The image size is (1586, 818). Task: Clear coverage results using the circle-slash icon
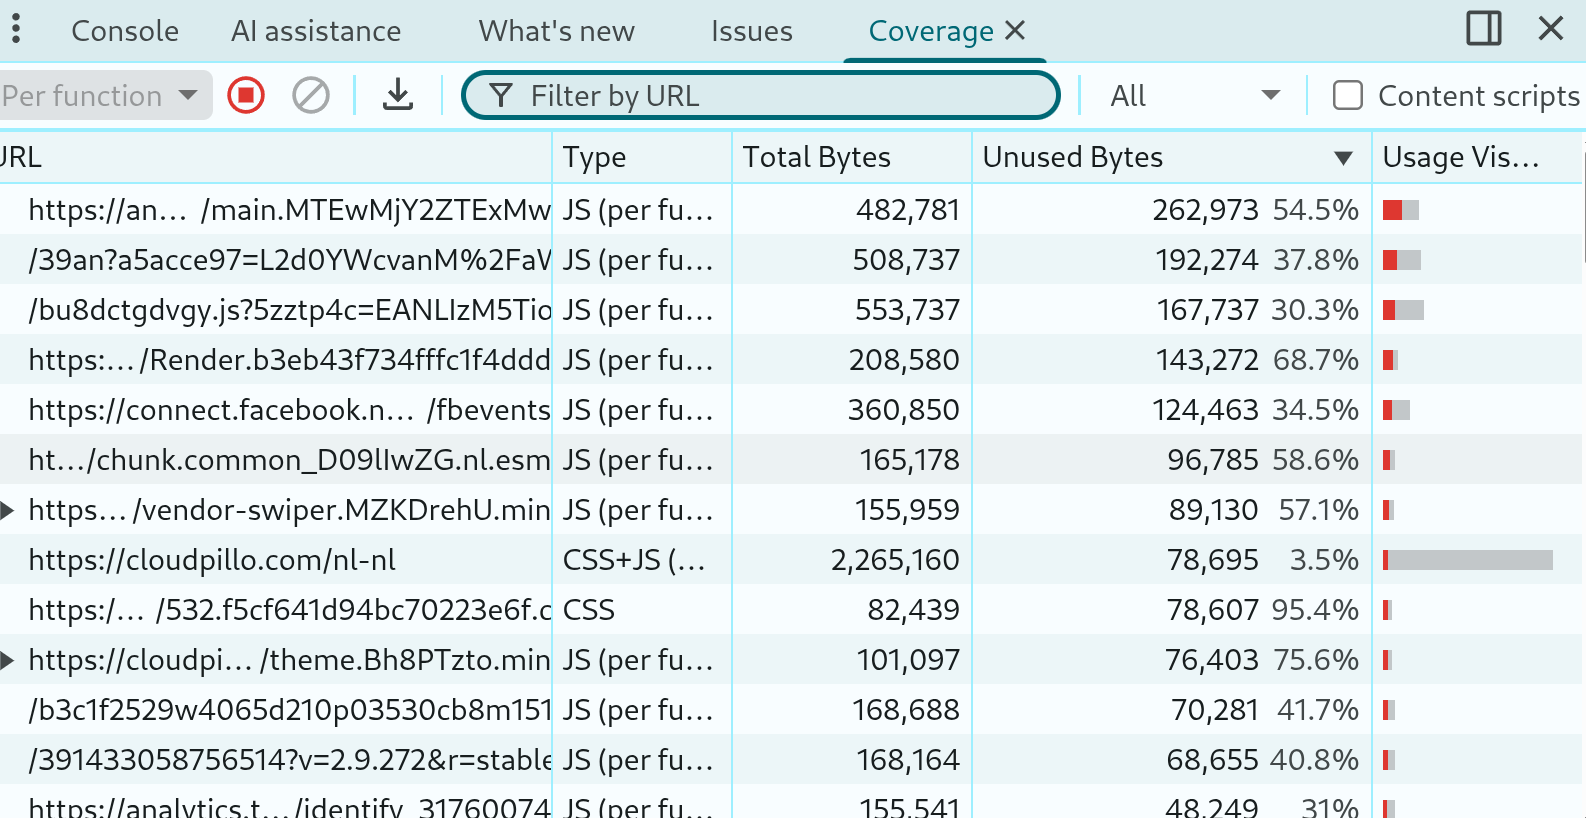(311, 96)
